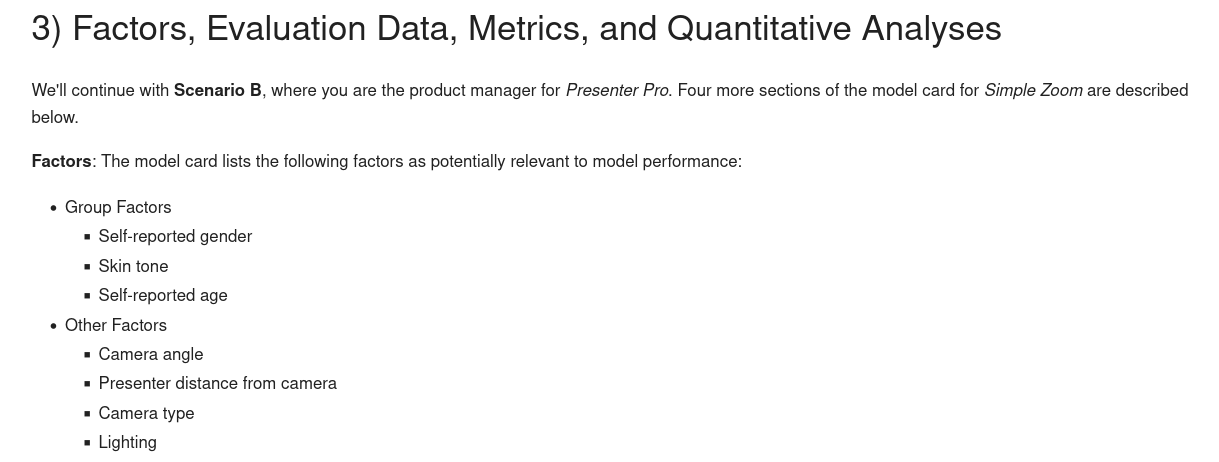Click 'Quantitative Analyses' in the heading
This screenshot has height=462, width=1219.
pos(833,29)
